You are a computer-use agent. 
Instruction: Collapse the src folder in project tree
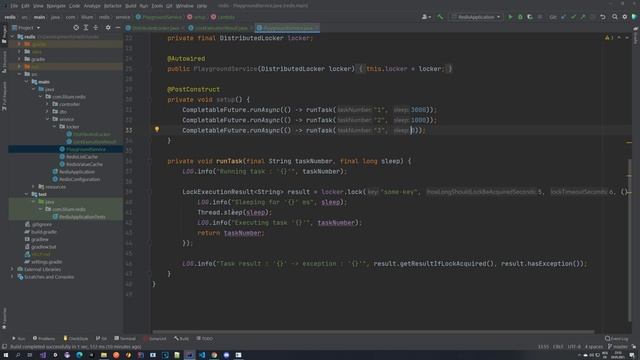pos(19,74)
